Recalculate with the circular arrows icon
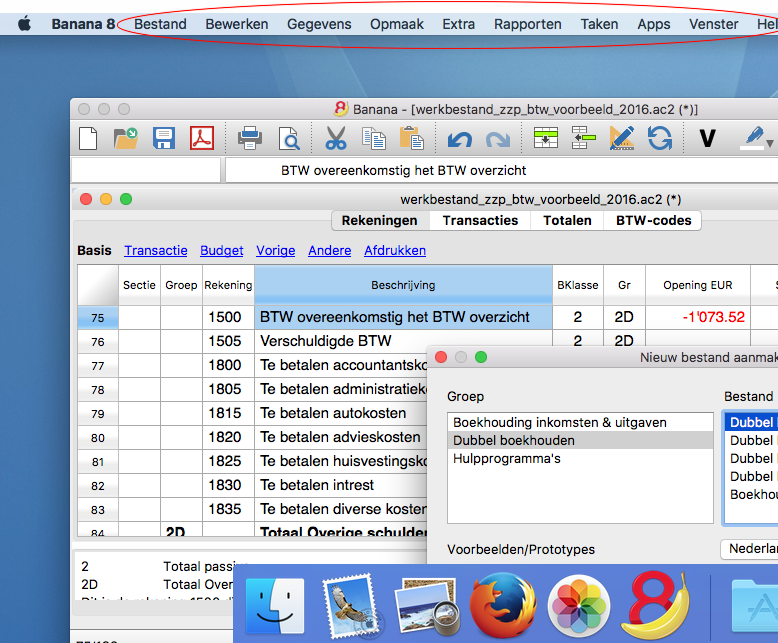 point(660,138)
